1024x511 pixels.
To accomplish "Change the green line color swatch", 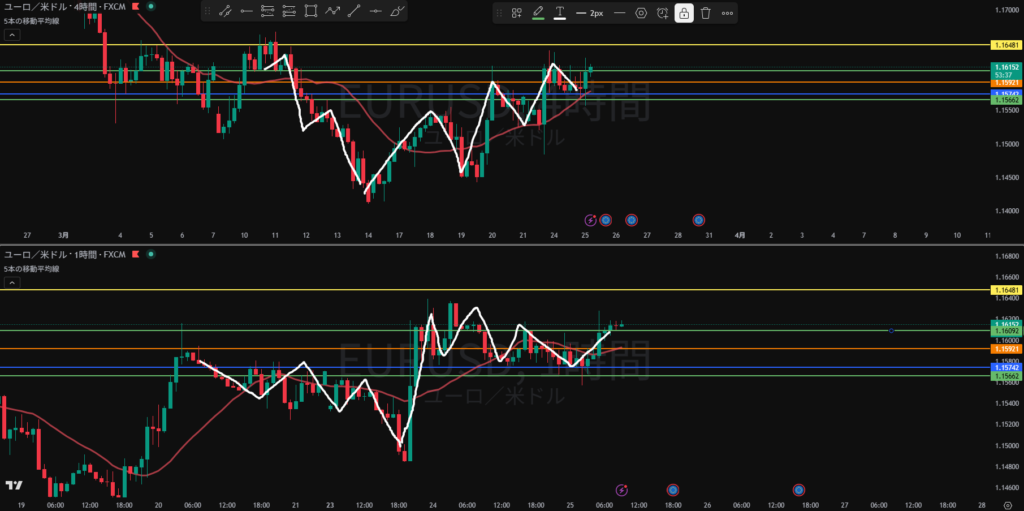I will [538, 13].
